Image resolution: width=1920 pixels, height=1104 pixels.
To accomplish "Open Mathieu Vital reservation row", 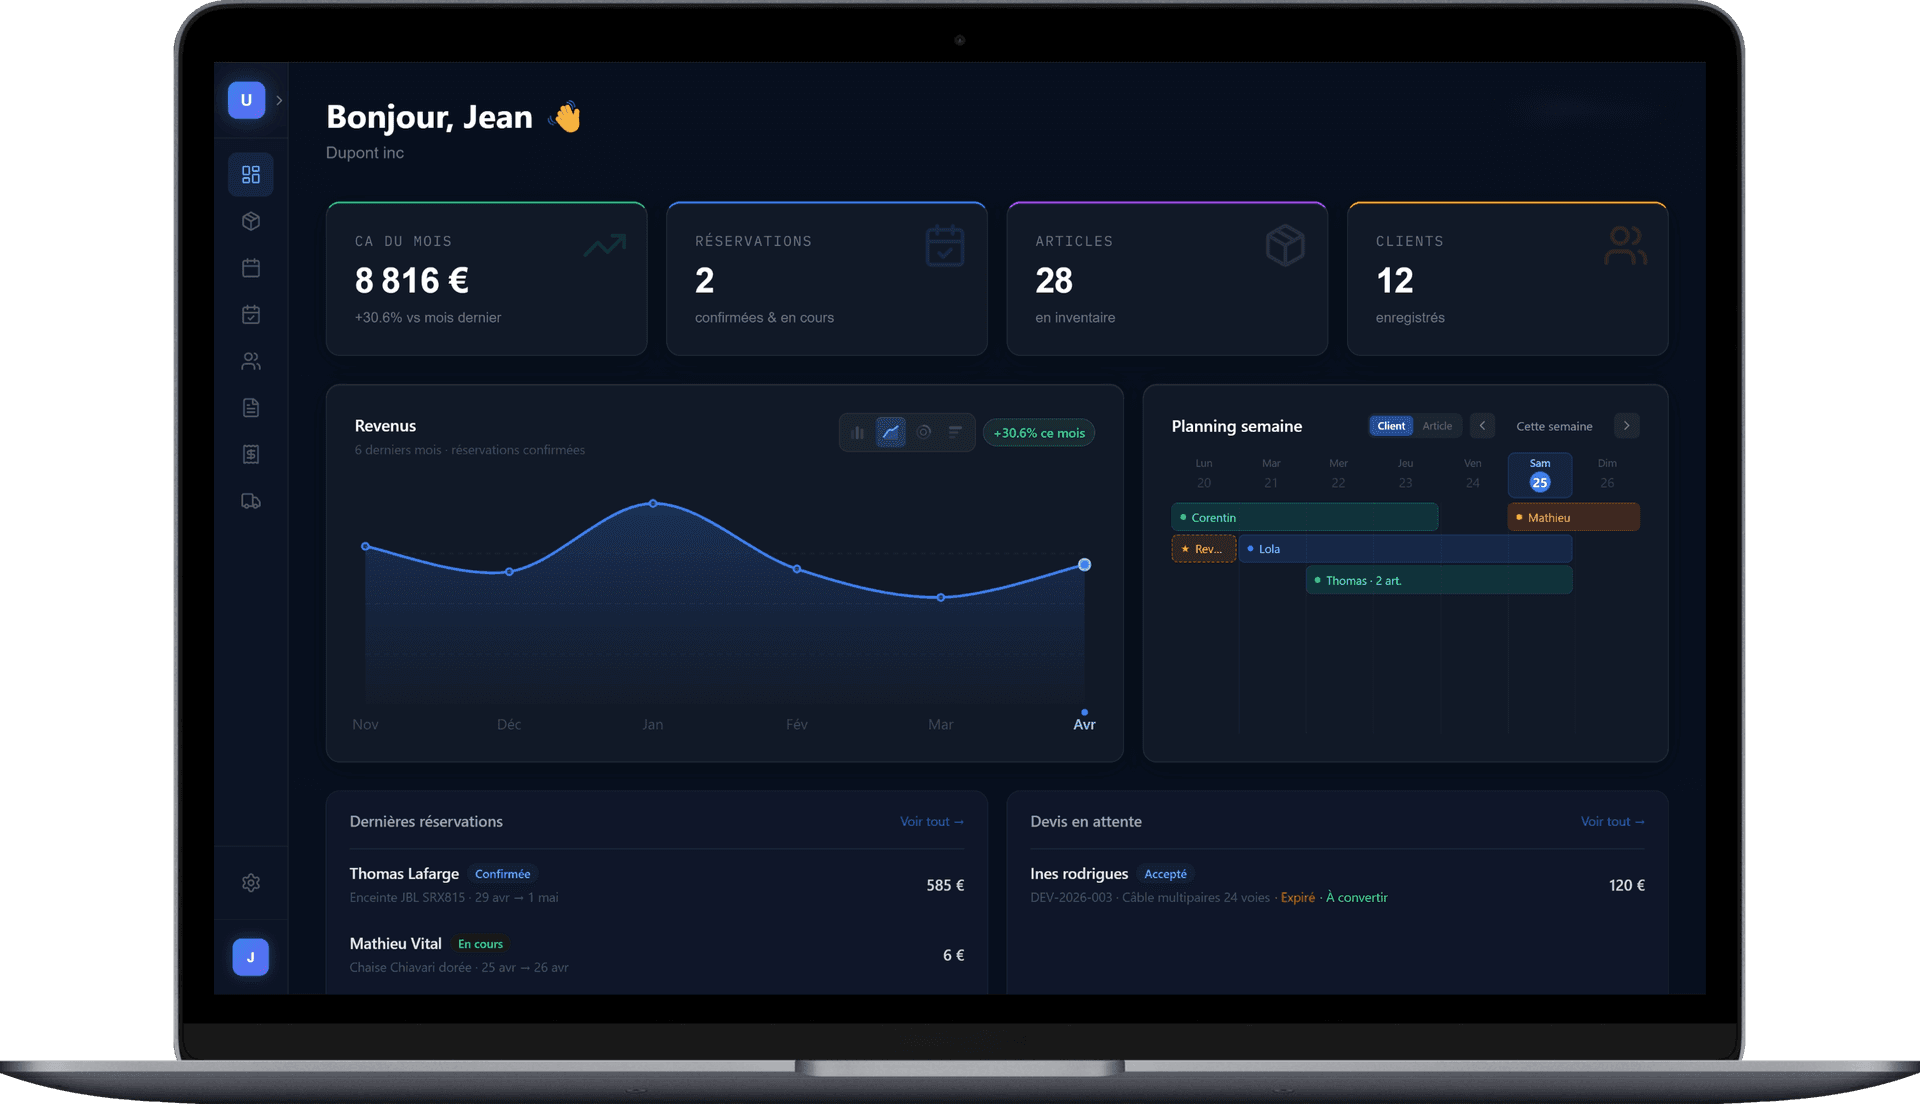I will [x=657, y=955].
